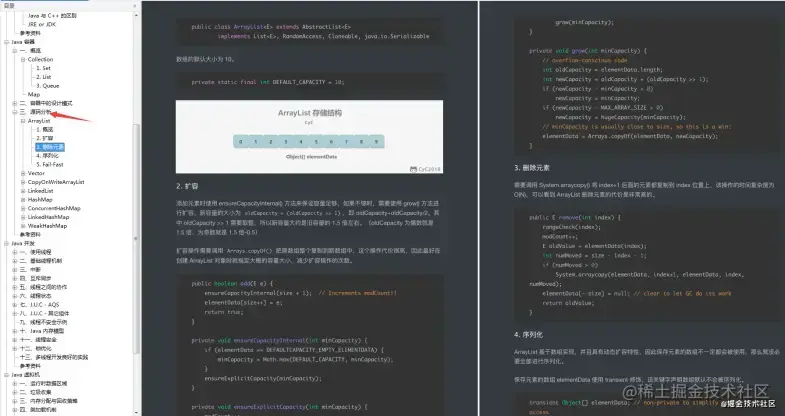Select the highlighted 3. 删除元素 bookmark
This screenshot has height=416, width=785.
(50, 147)
